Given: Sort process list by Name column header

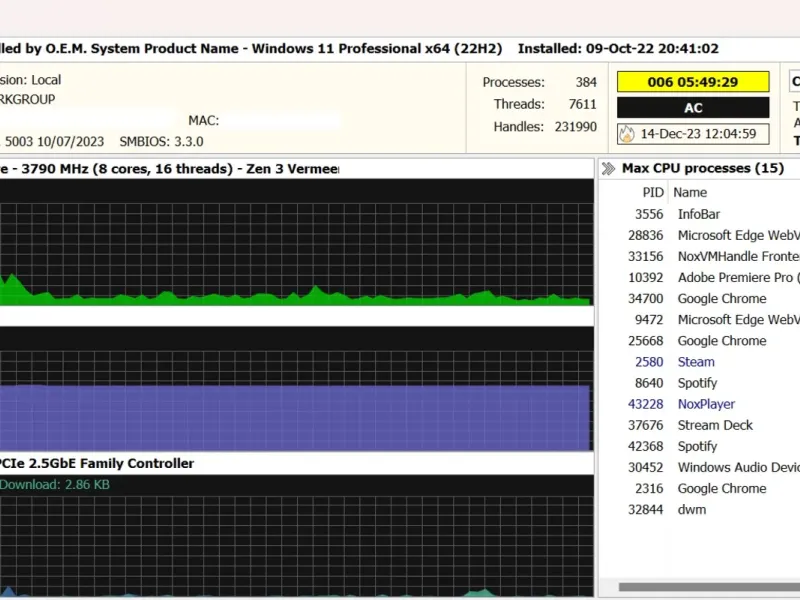Looking at the screenshot, I should (x=690, y=192).
